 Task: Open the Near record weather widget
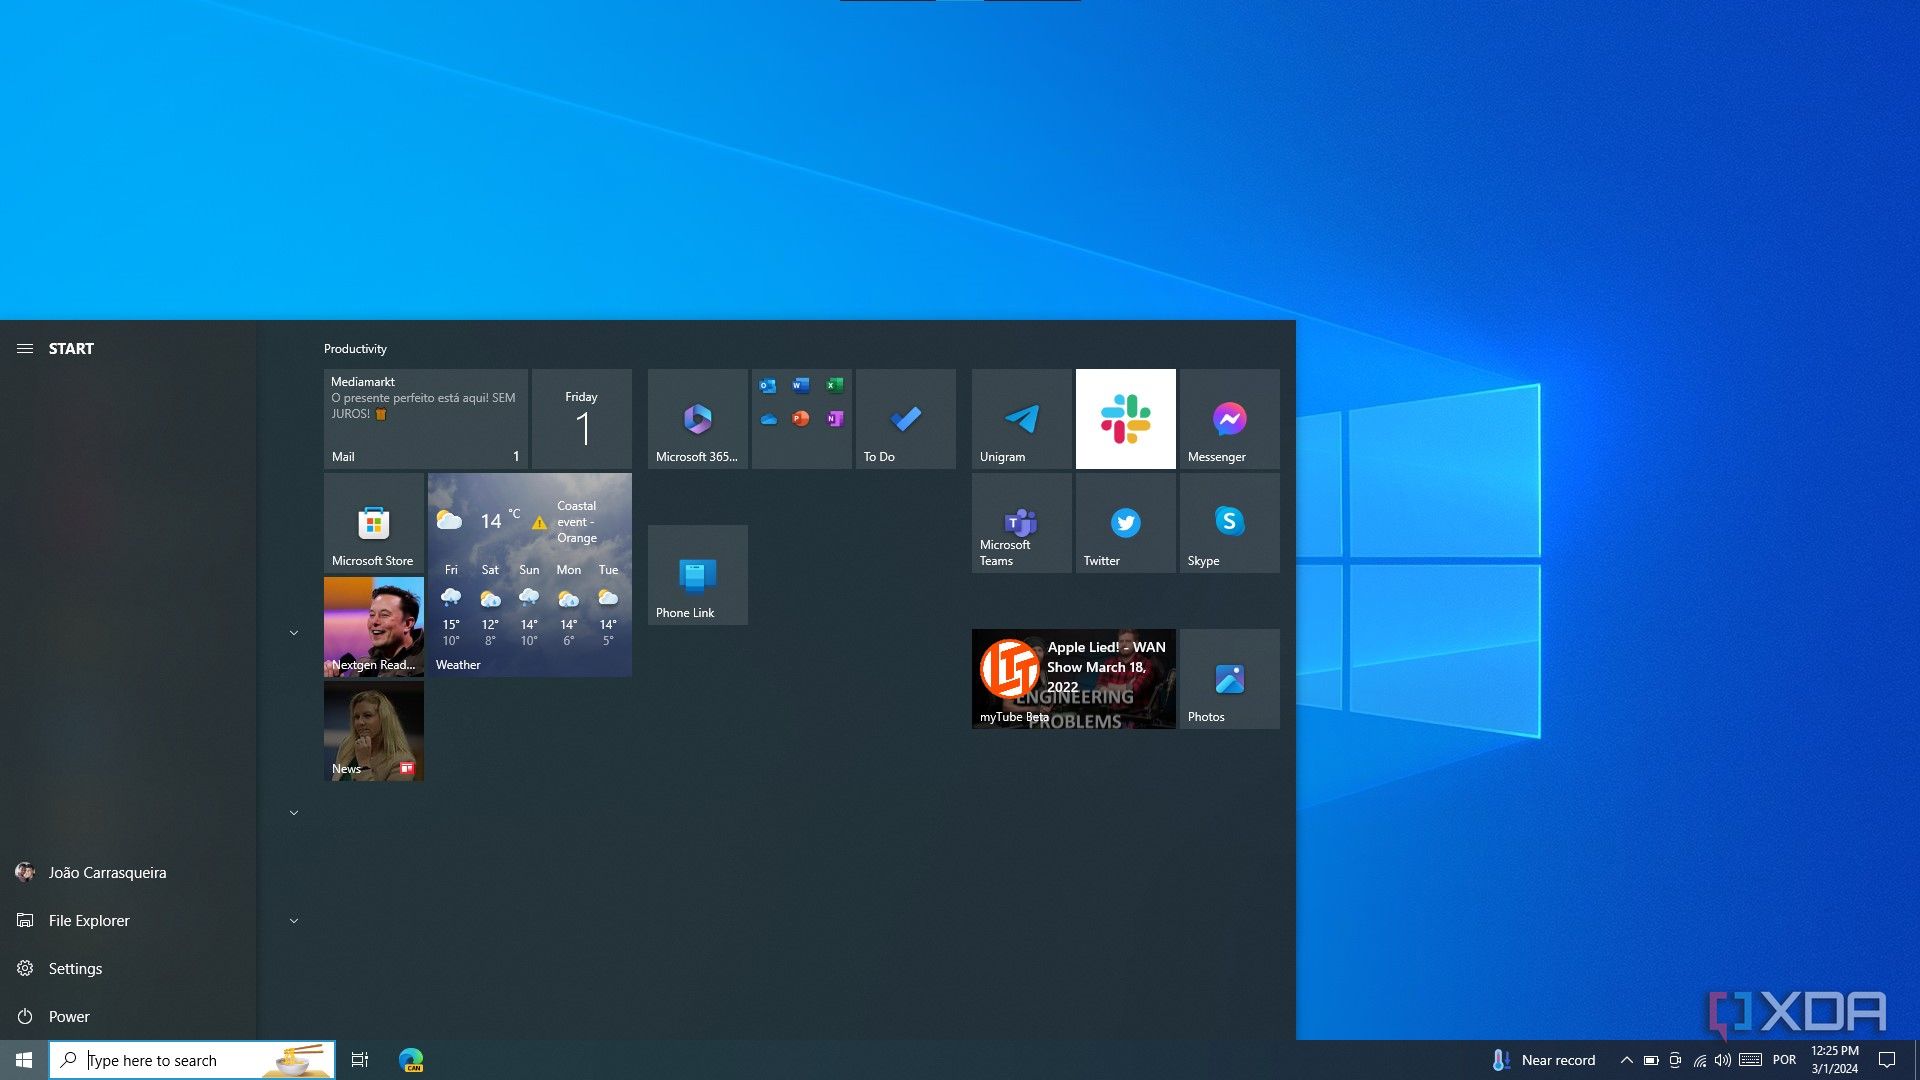pos(1543,1060)
